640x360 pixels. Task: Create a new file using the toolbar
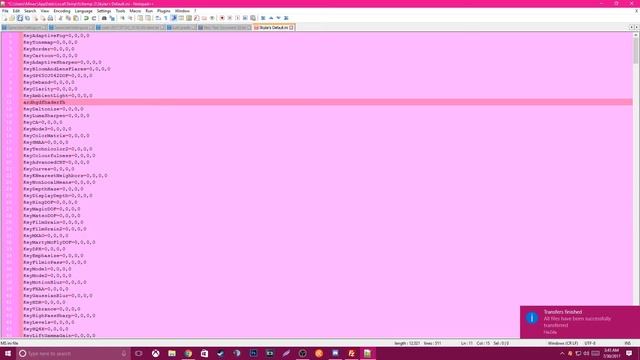tap(4, 18)
